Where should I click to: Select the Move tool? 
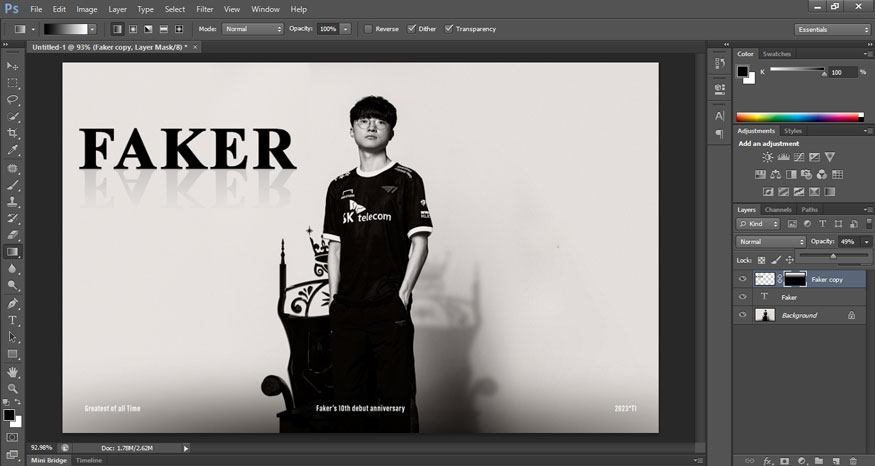pyautogui.click(x=12, y=66)
